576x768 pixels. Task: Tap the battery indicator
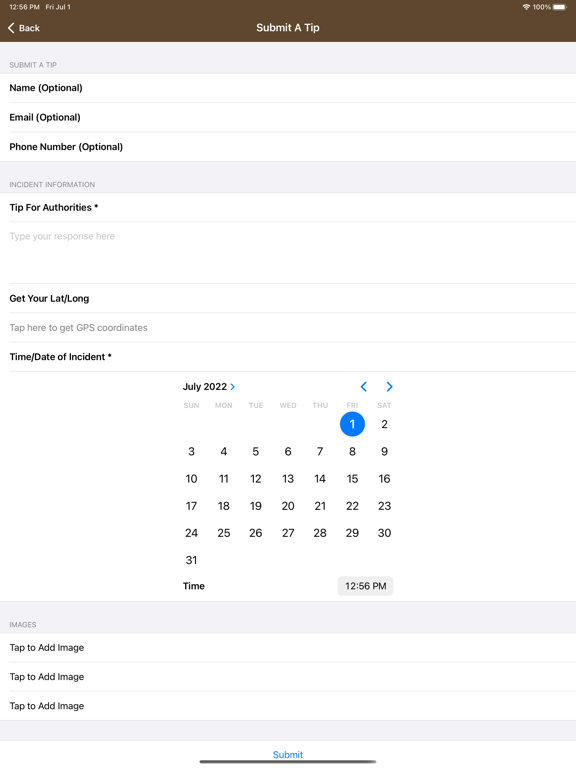560,7
